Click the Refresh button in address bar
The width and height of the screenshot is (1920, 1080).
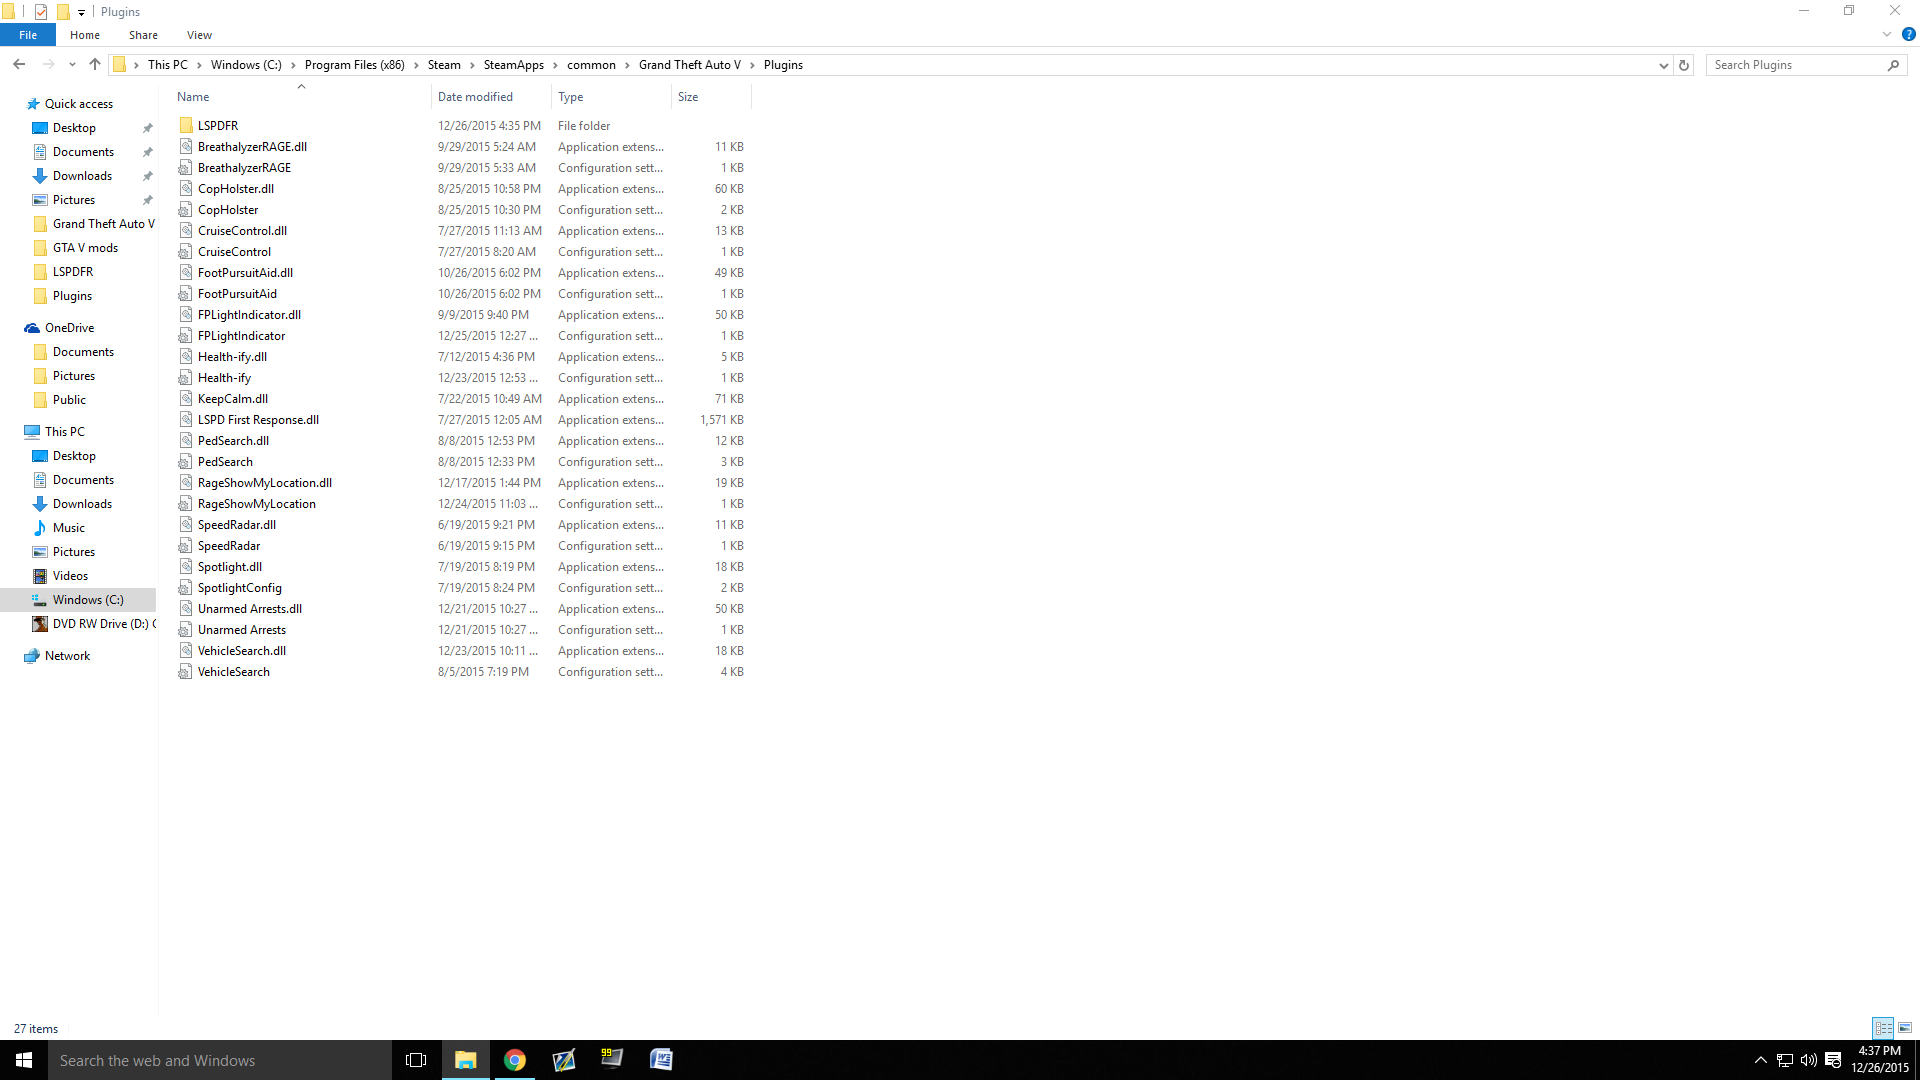click(1684, 65)
